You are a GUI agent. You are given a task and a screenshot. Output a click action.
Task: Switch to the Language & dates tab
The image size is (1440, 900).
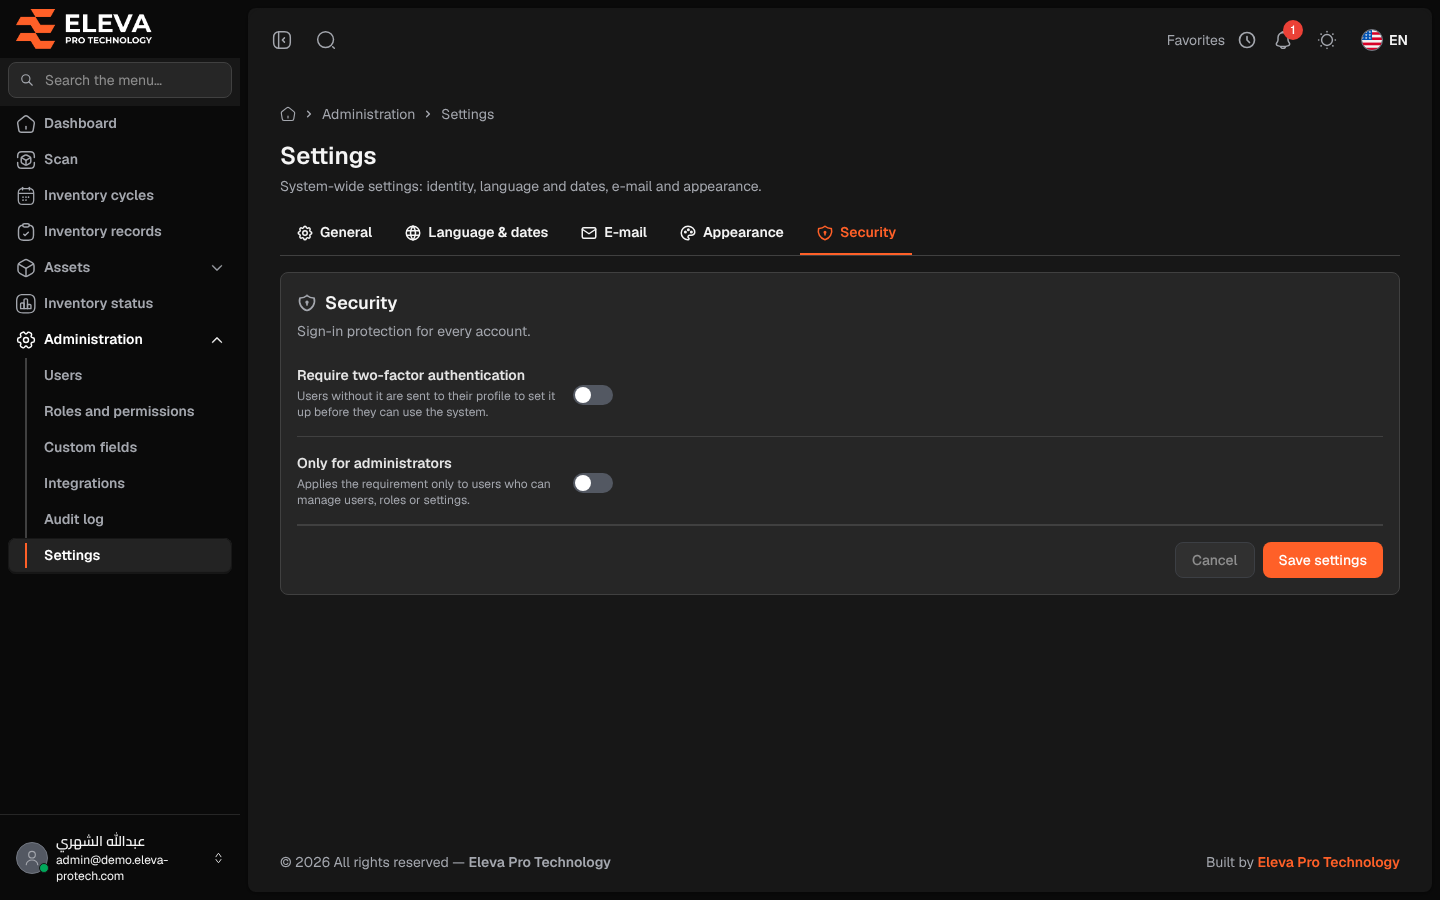click(x=477, y=232)
